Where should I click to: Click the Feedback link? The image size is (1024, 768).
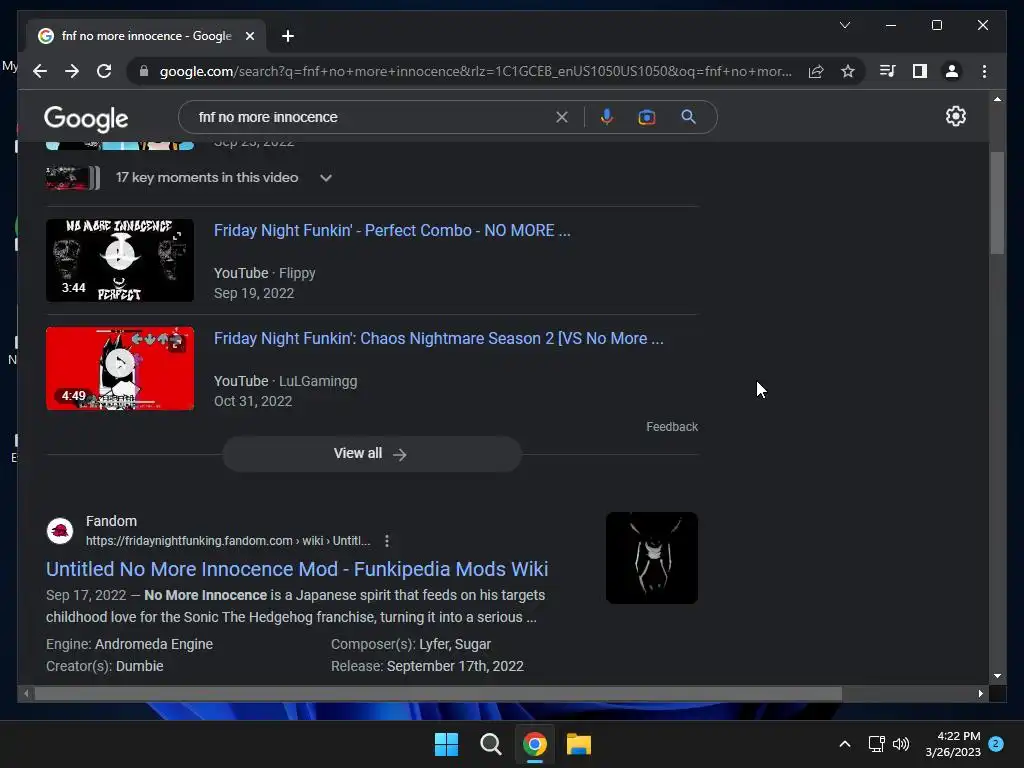pos(672,426)
